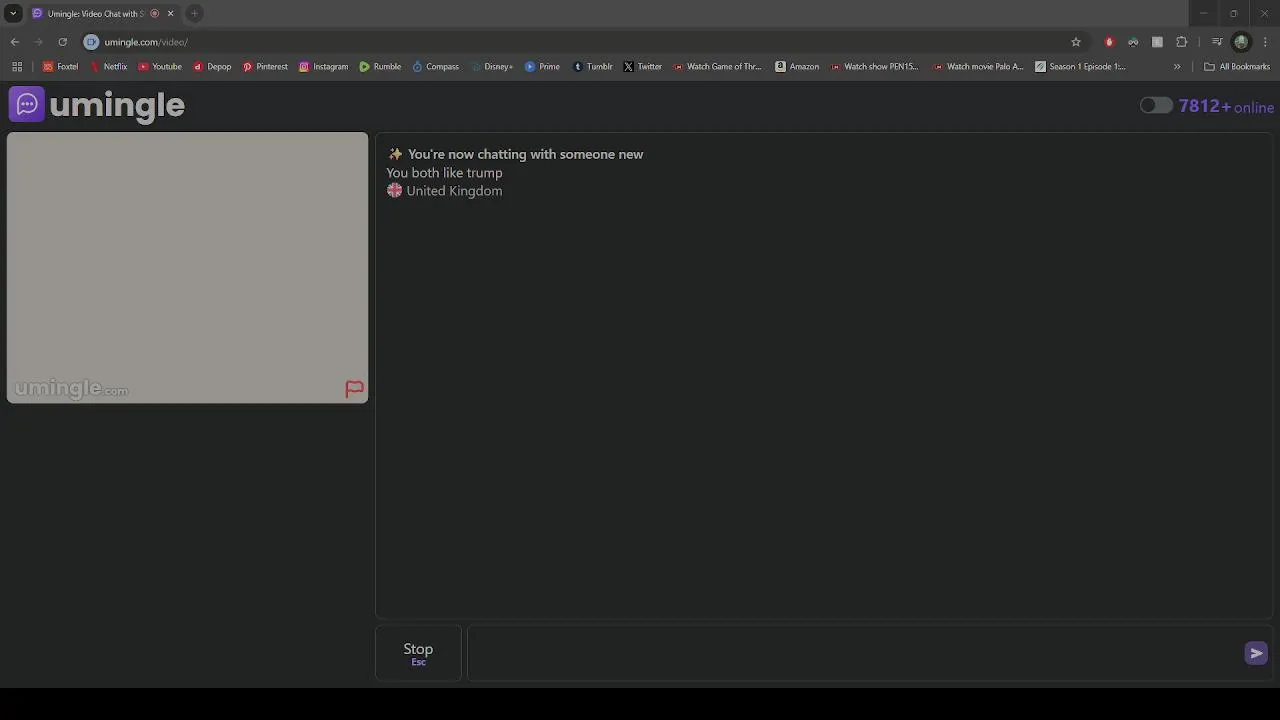Open the Youtube bookmark
This screenshot has height=720, width=1280.
point(160,67)
